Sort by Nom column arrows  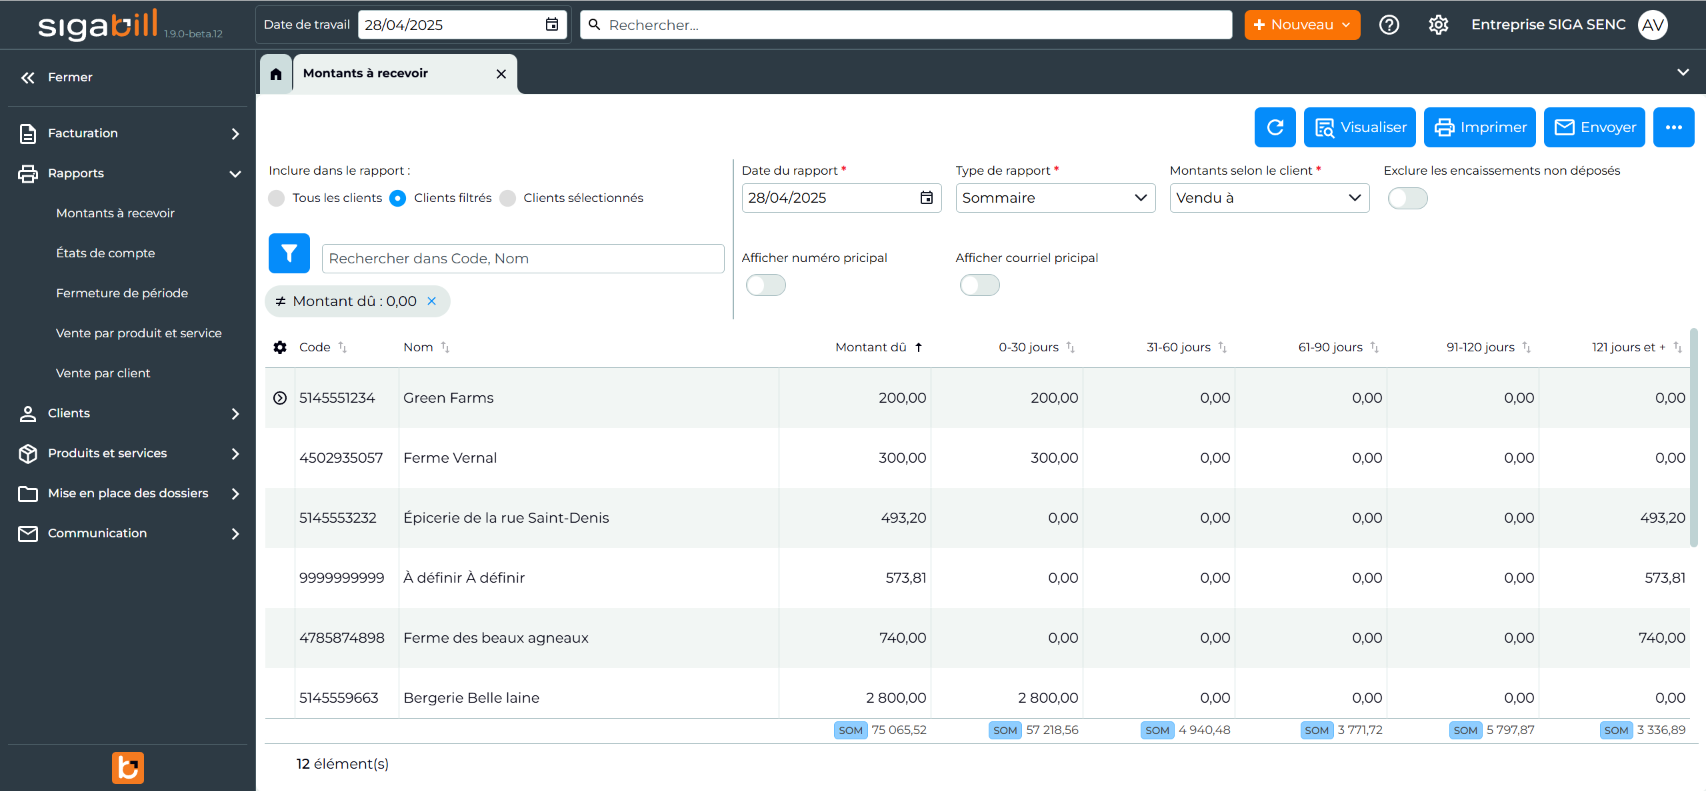point(445,347)
